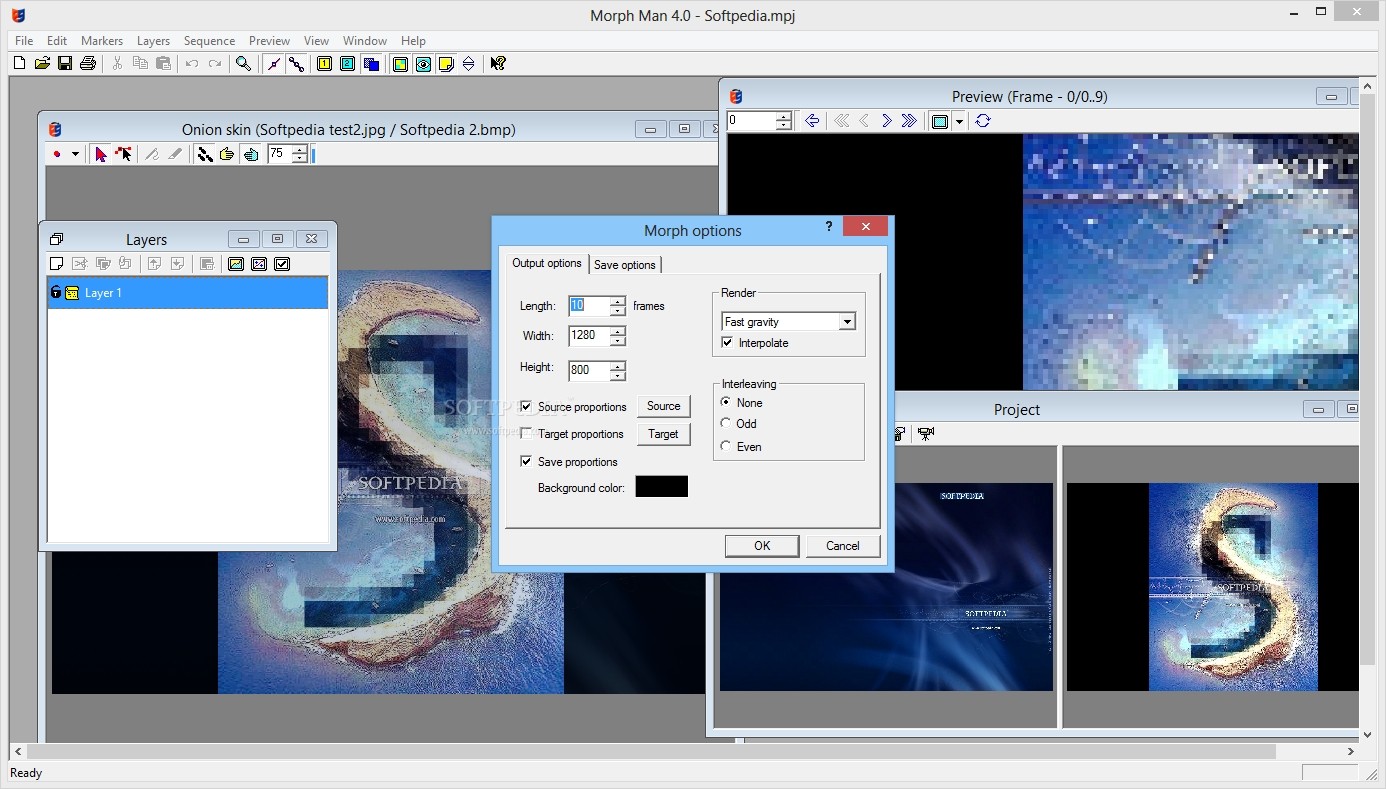Click the yellow-cyan picture window icon in toolbar
This screenshot has width=1386, height=789.
coord(400,64)
